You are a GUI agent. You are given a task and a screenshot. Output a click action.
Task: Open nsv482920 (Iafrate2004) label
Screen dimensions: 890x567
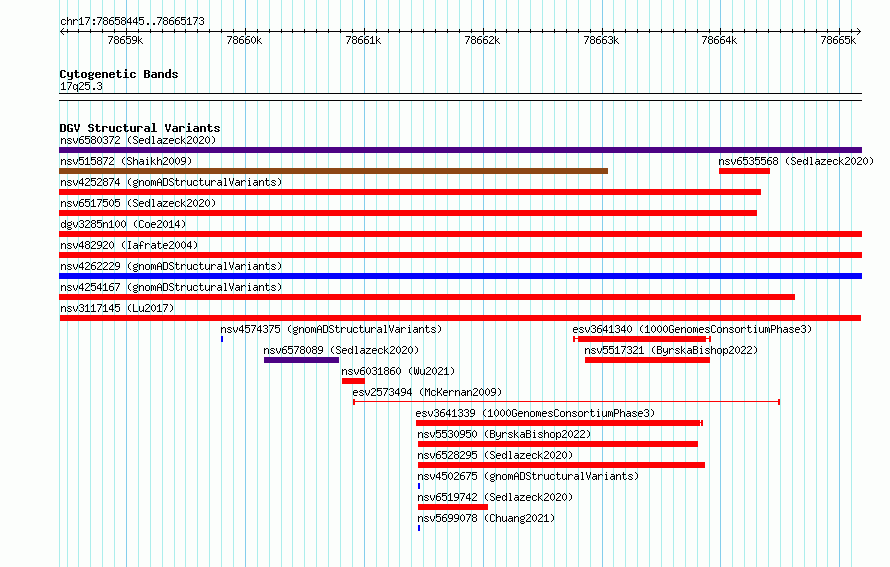129,245
